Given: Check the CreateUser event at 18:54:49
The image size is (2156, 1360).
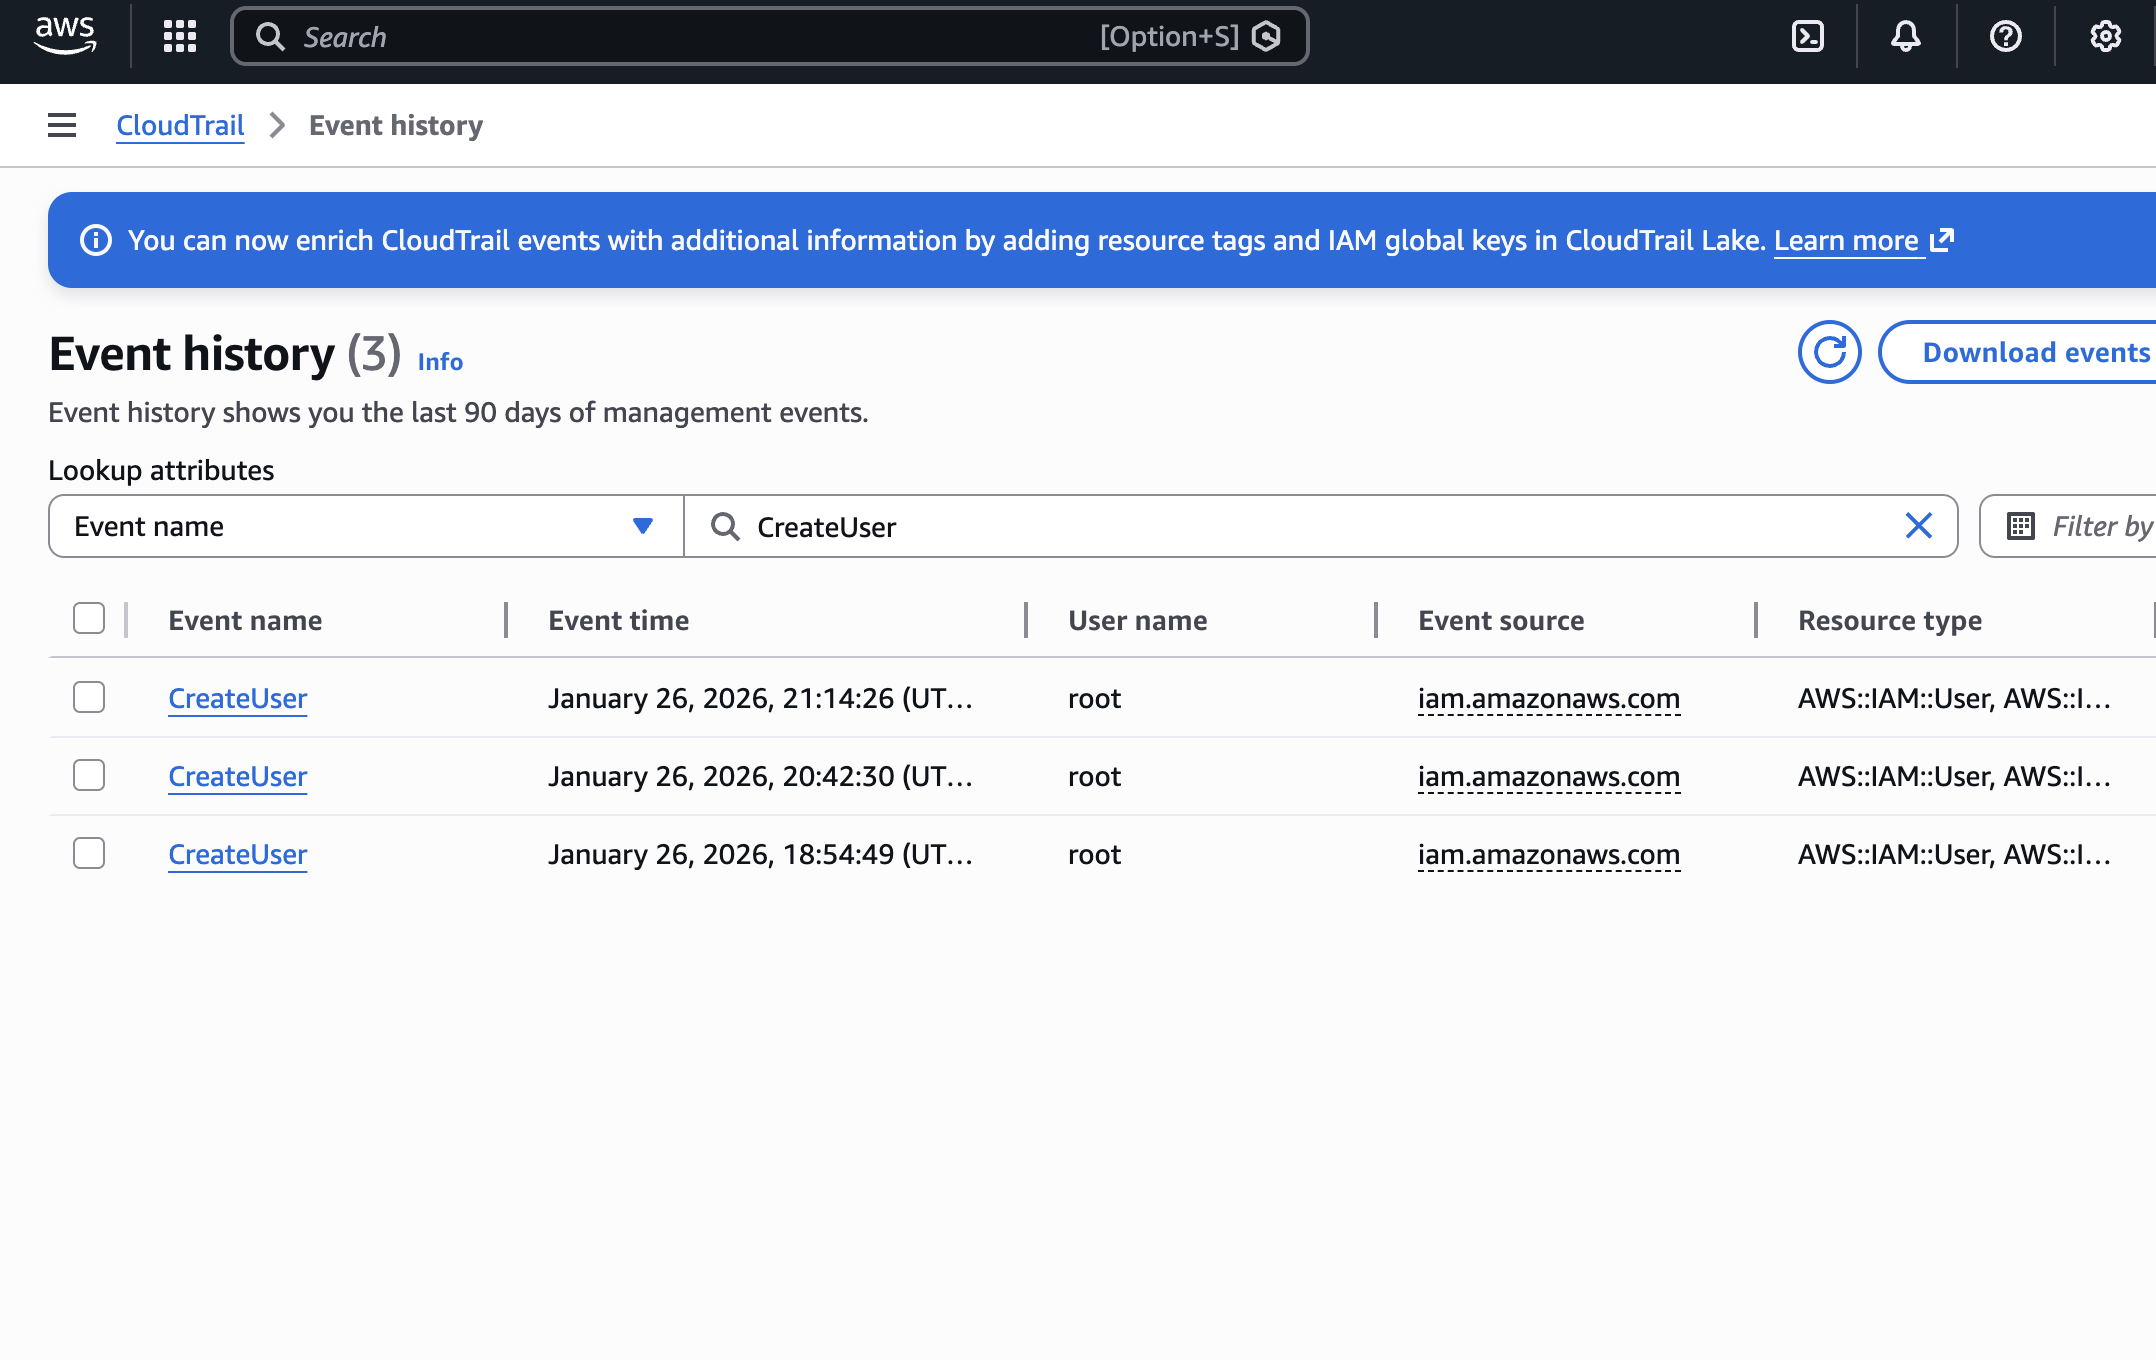Looking at the screenshot, I should (x=89, y=853).
